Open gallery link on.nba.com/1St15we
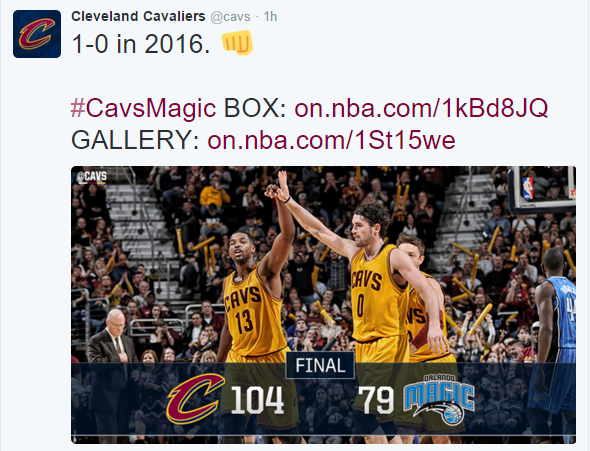590x451 pixels. tap(331, 140)
